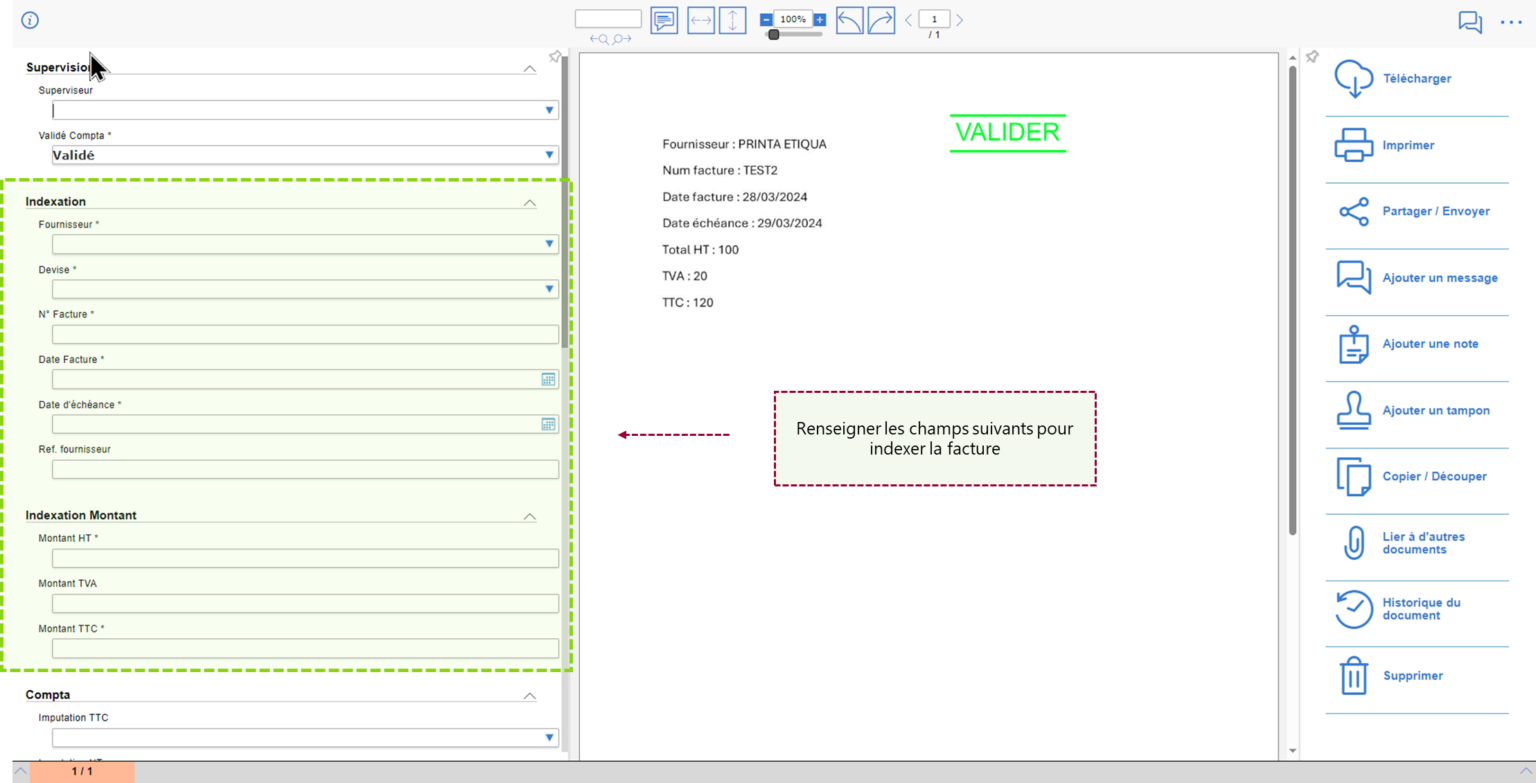Collapse the Indexation Montant section

pos(529,517)
